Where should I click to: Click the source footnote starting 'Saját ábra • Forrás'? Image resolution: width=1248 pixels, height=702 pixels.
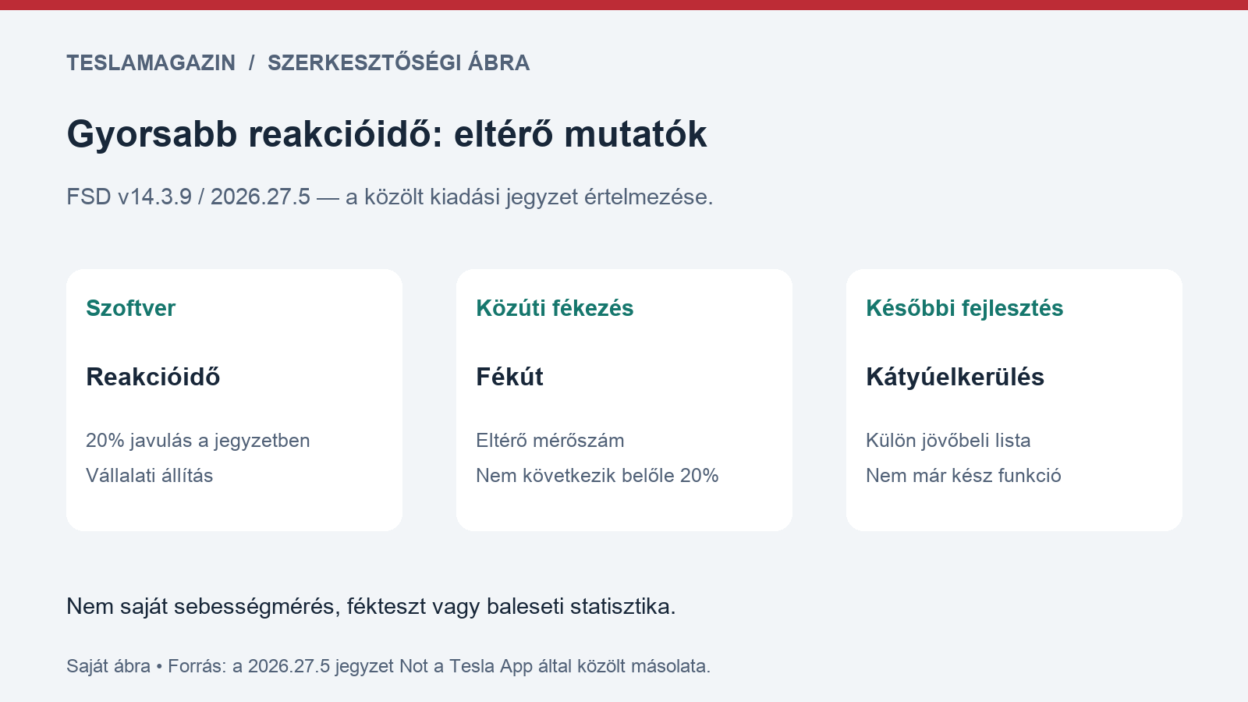(388, 666)
